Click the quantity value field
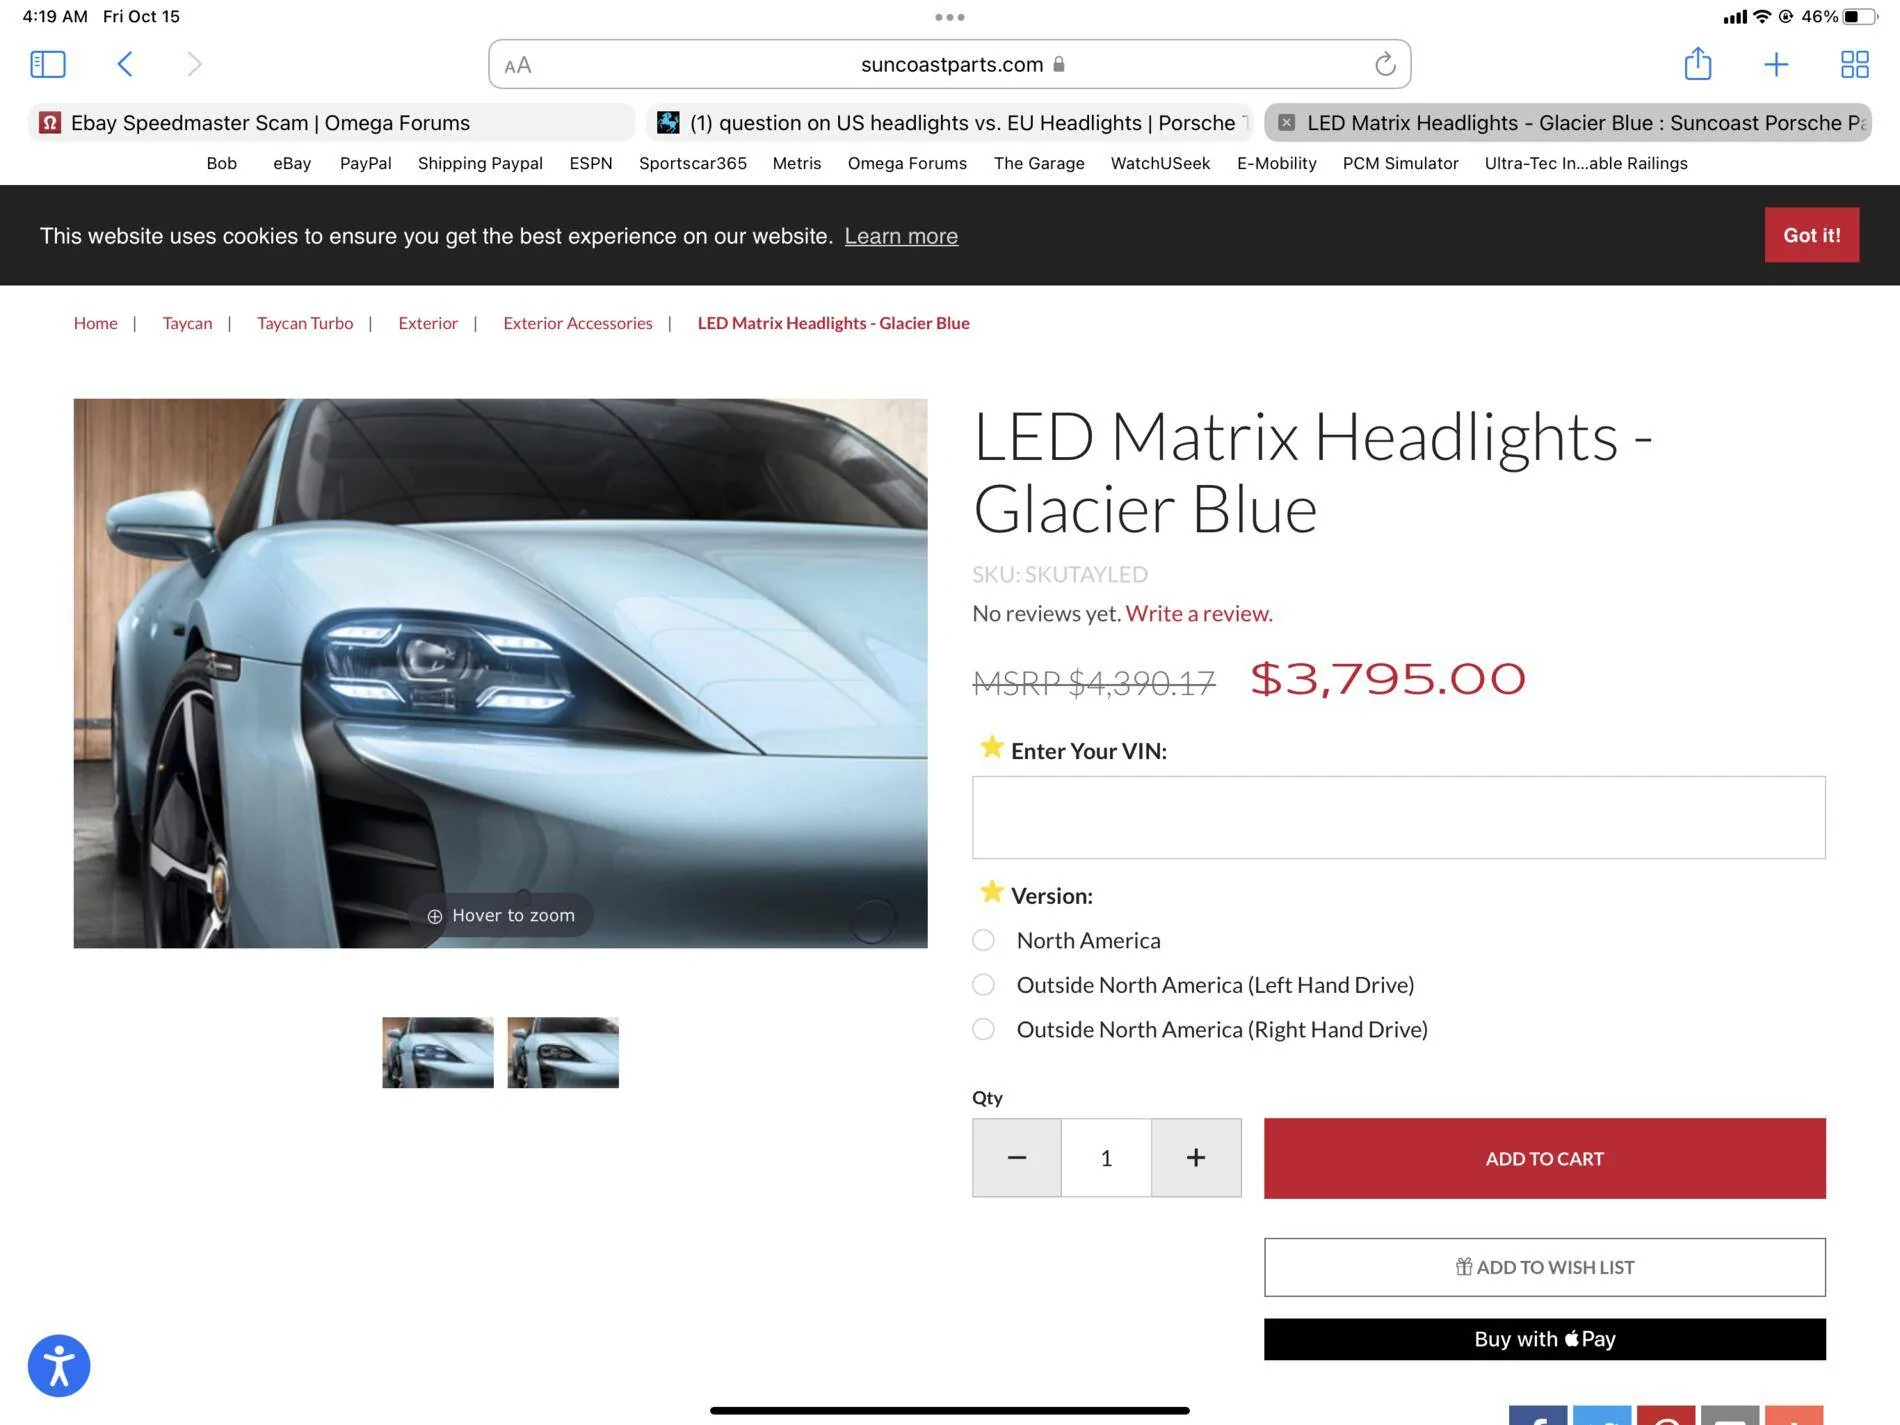The width and height of the screenshot is (1900, 1425). point(1106,1158)
